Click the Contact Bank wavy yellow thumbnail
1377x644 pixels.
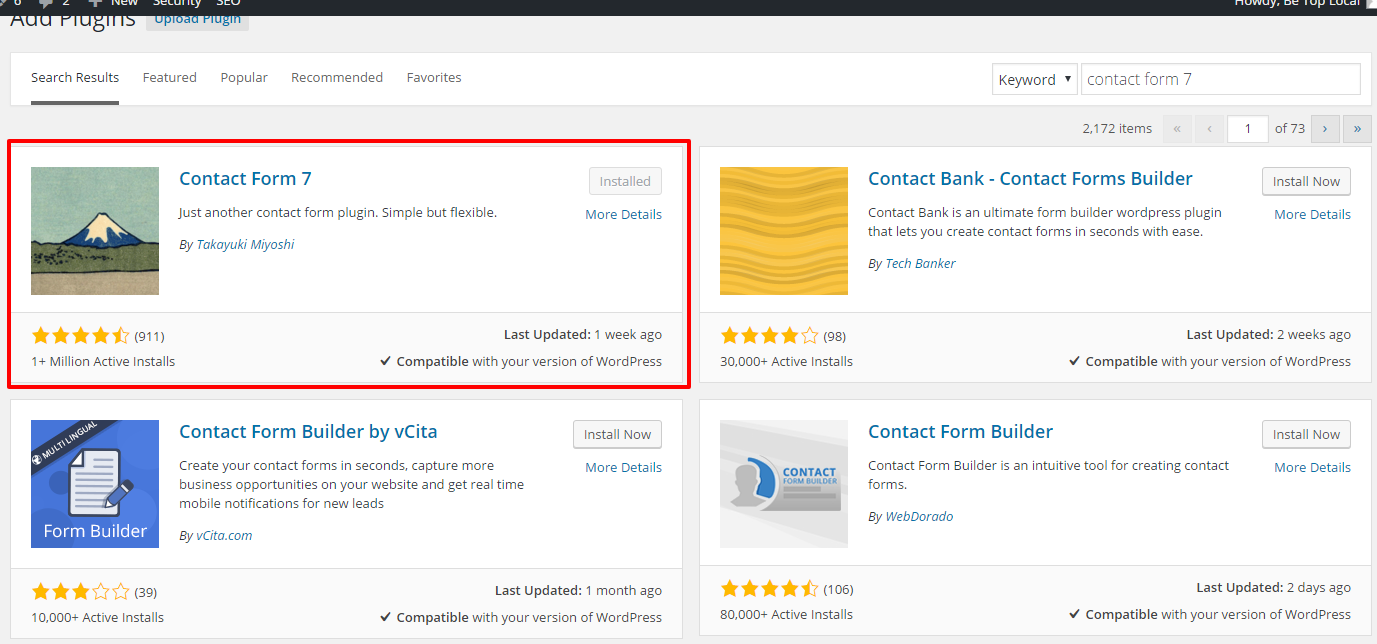[784, 231]
